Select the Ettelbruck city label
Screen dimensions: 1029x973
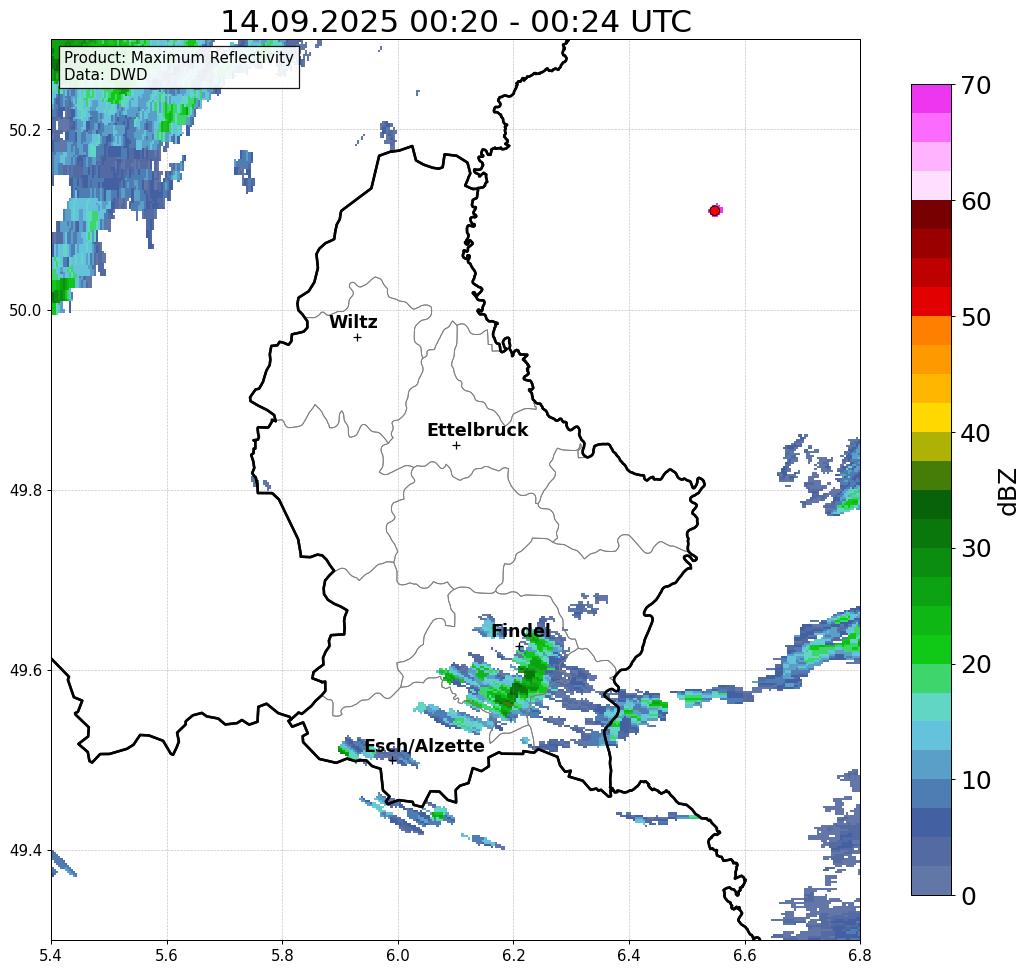477,430
